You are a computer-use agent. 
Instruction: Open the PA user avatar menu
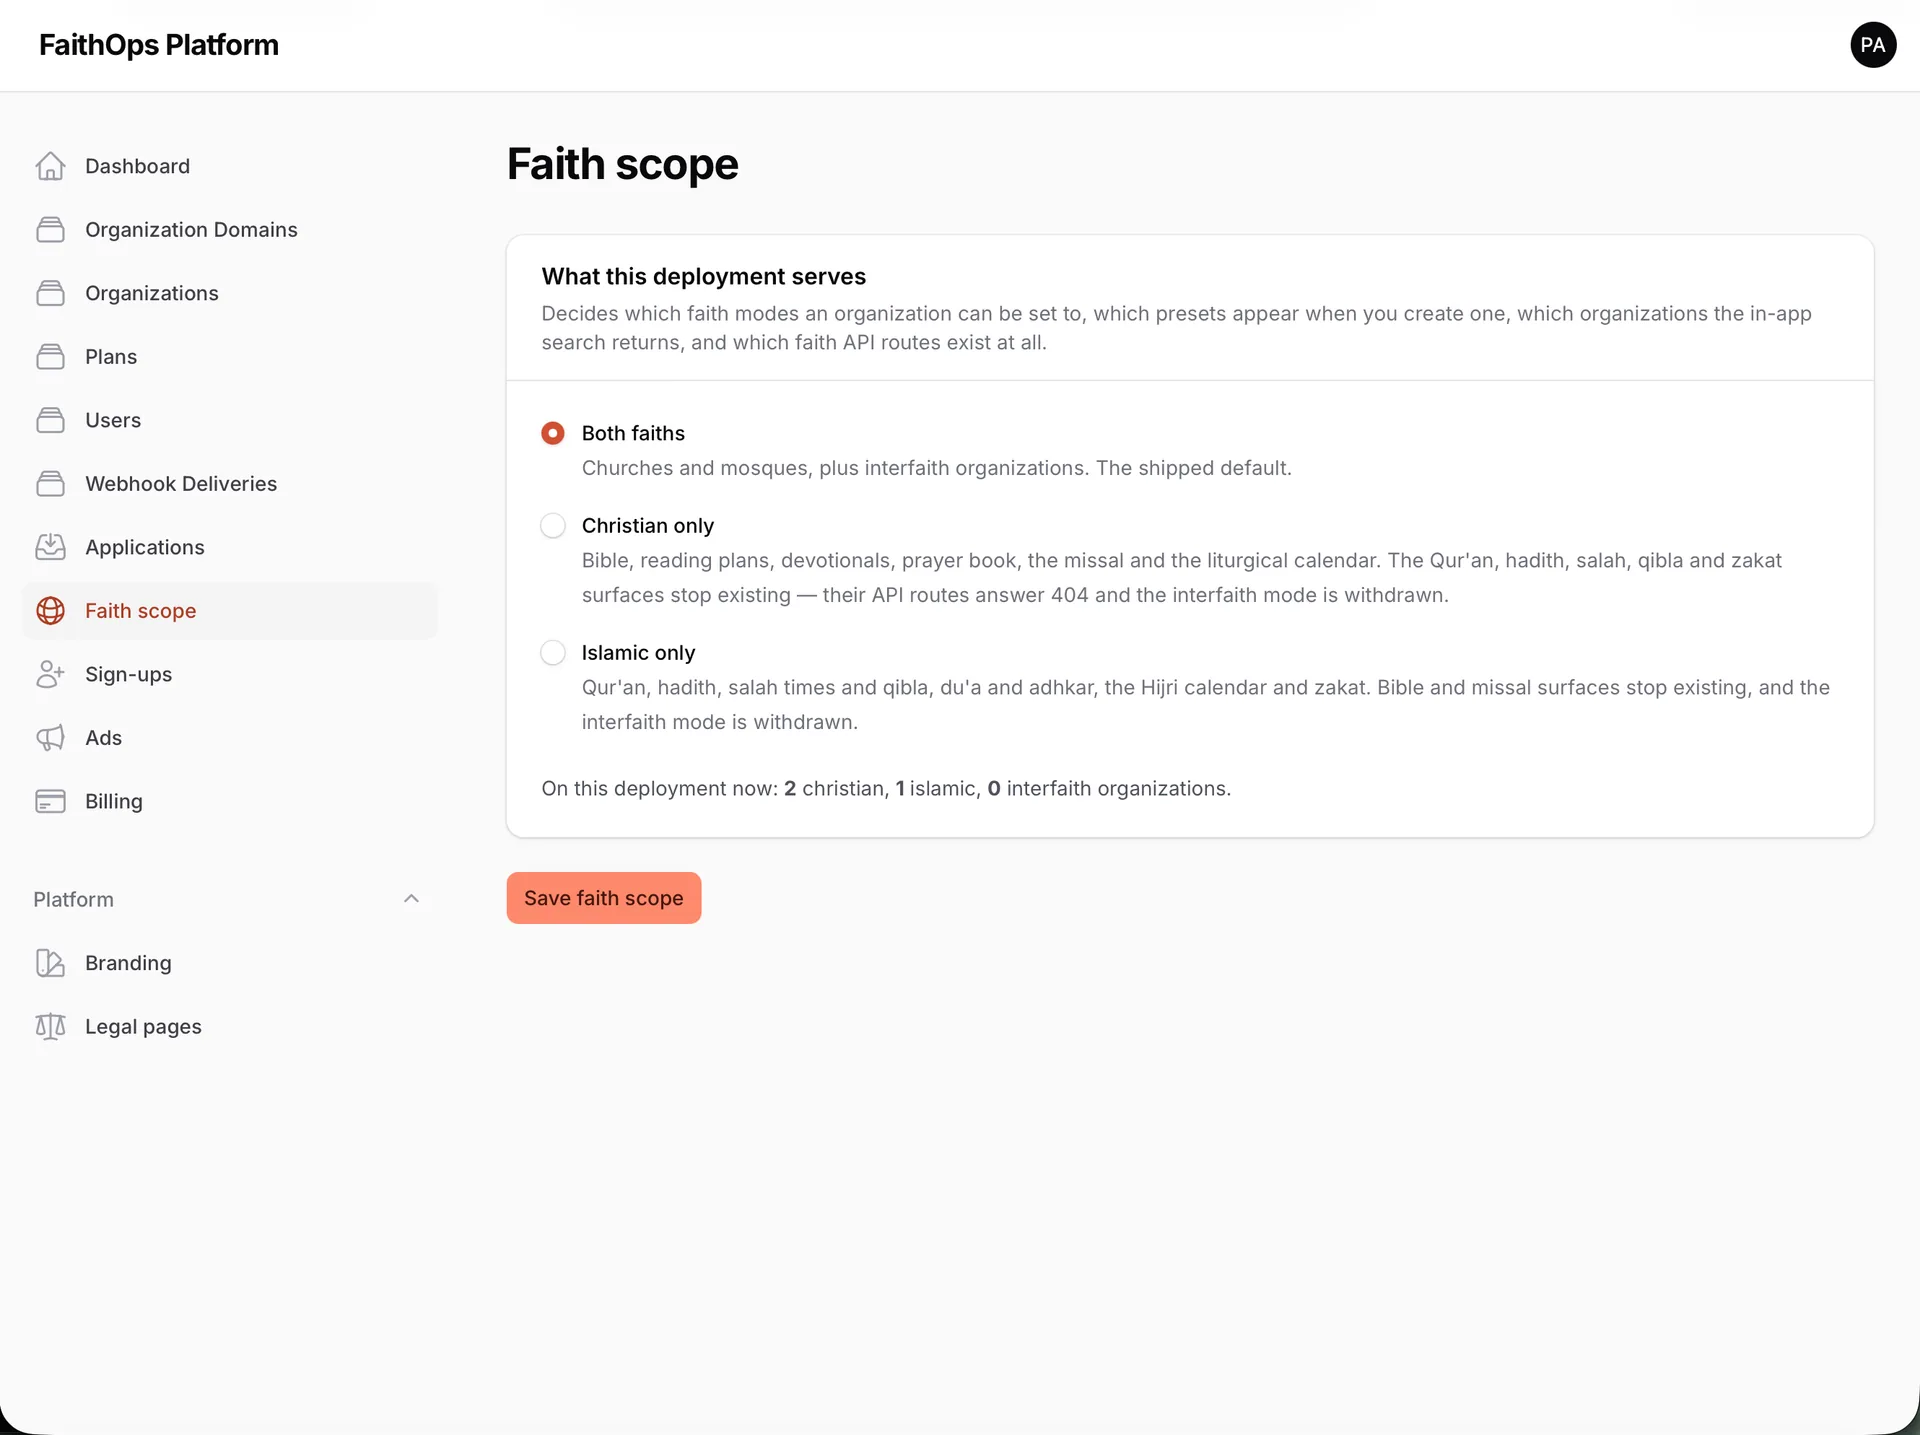[1873, 45]
